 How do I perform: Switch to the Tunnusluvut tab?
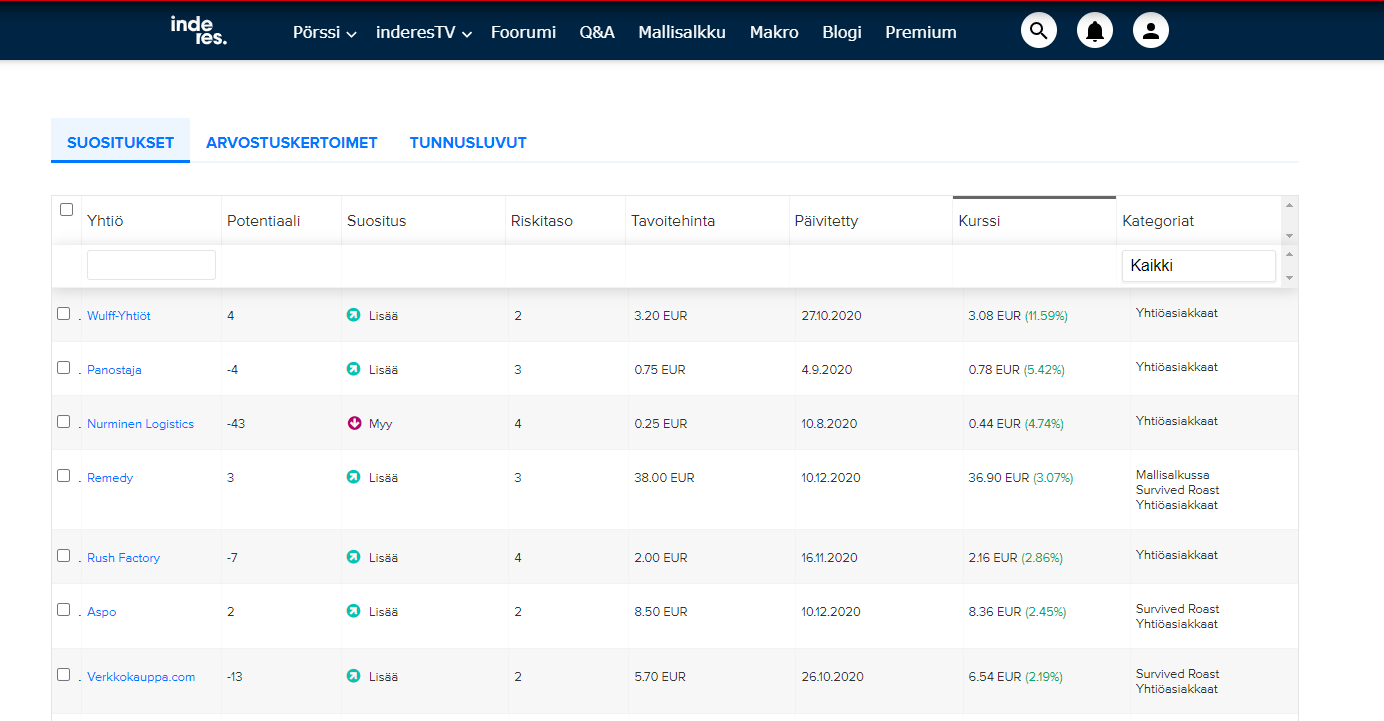pyautogui.click(x=467, y=142)
